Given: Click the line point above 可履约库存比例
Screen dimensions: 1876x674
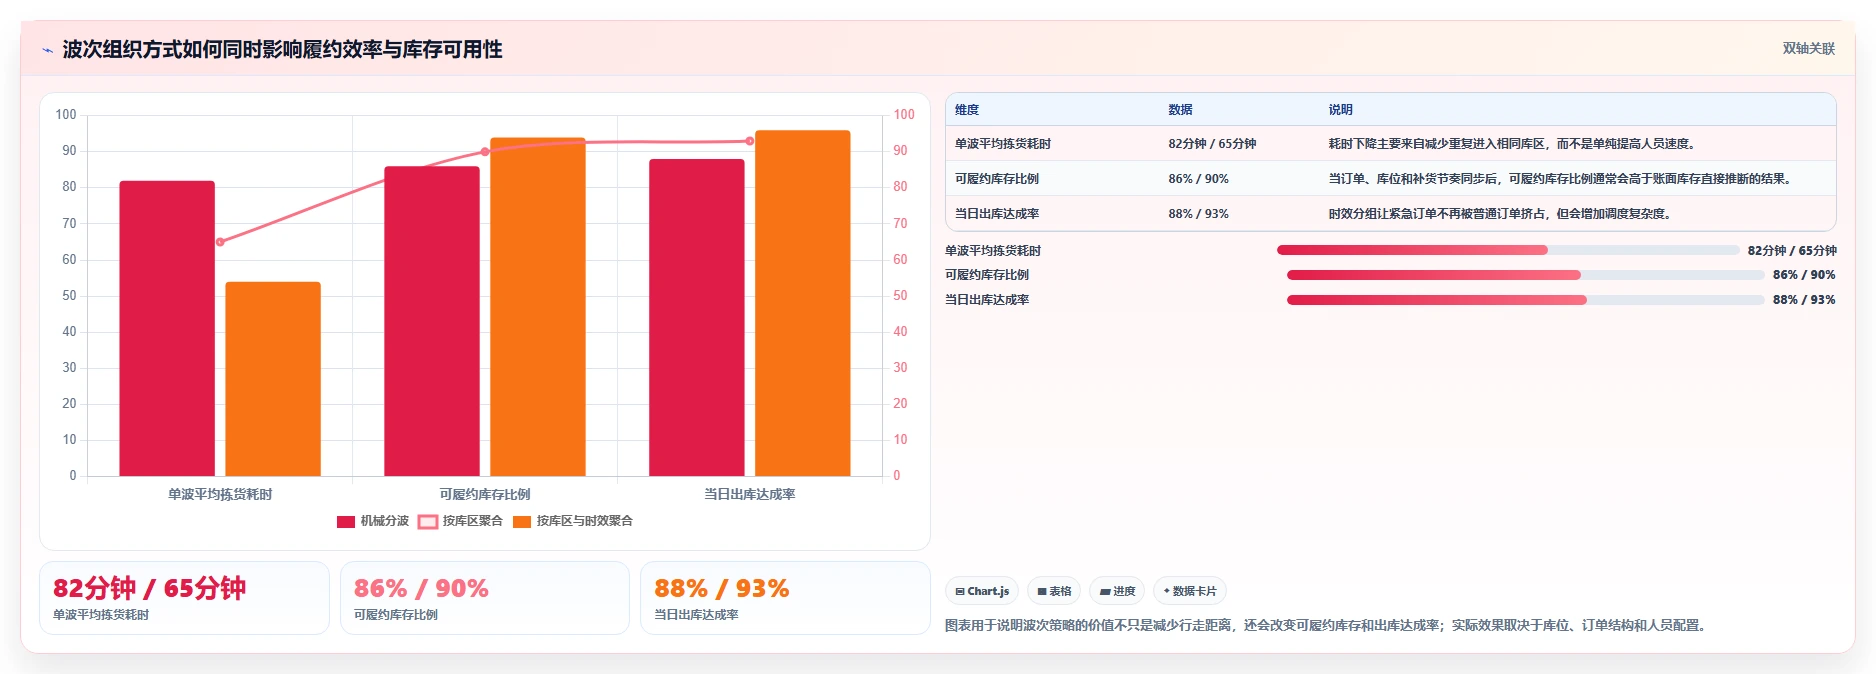Looking at the screenshot, I should 485,152.
